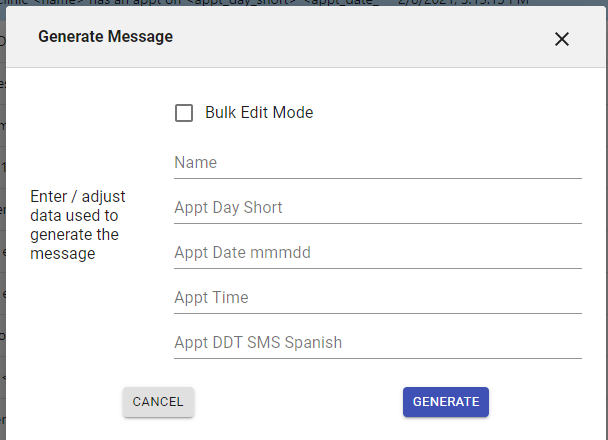Image resolution: width=608 pixels, height=440 pixels.
Task: Click blank space between Cancel and Generate
Action: click(x=298, y=402)
